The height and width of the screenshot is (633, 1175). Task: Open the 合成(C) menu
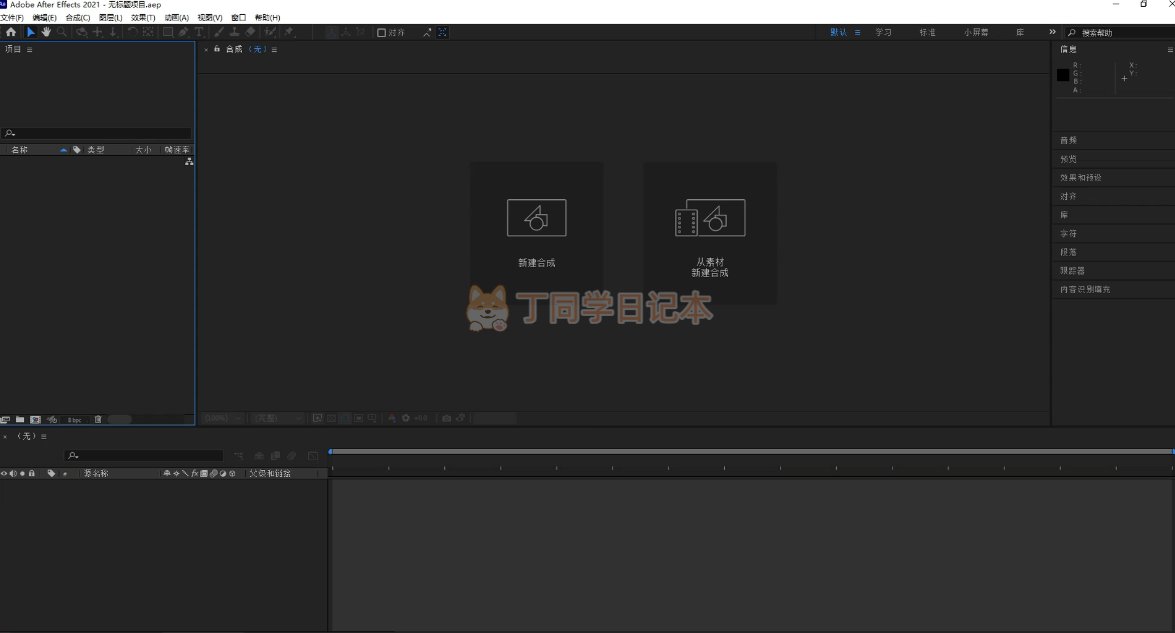click(x=78, y=17)
